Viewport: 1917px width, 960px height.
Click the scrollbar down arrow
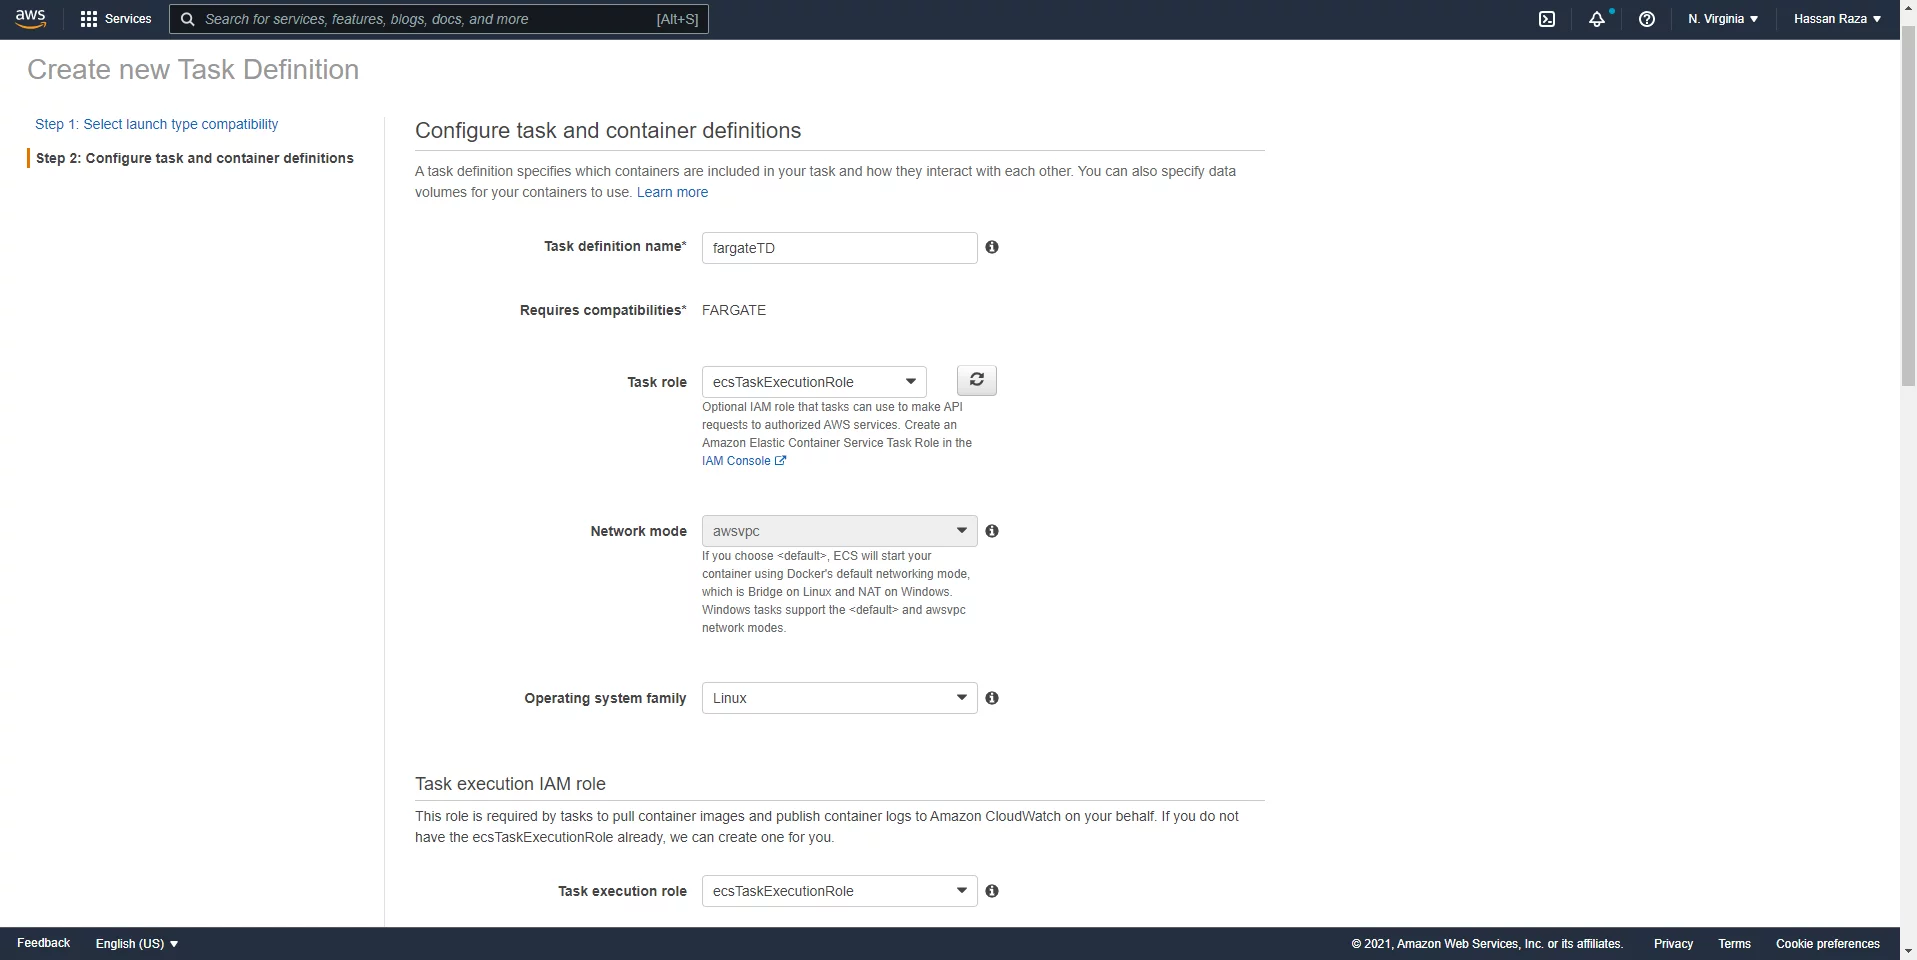click(x=1908, y=951)
